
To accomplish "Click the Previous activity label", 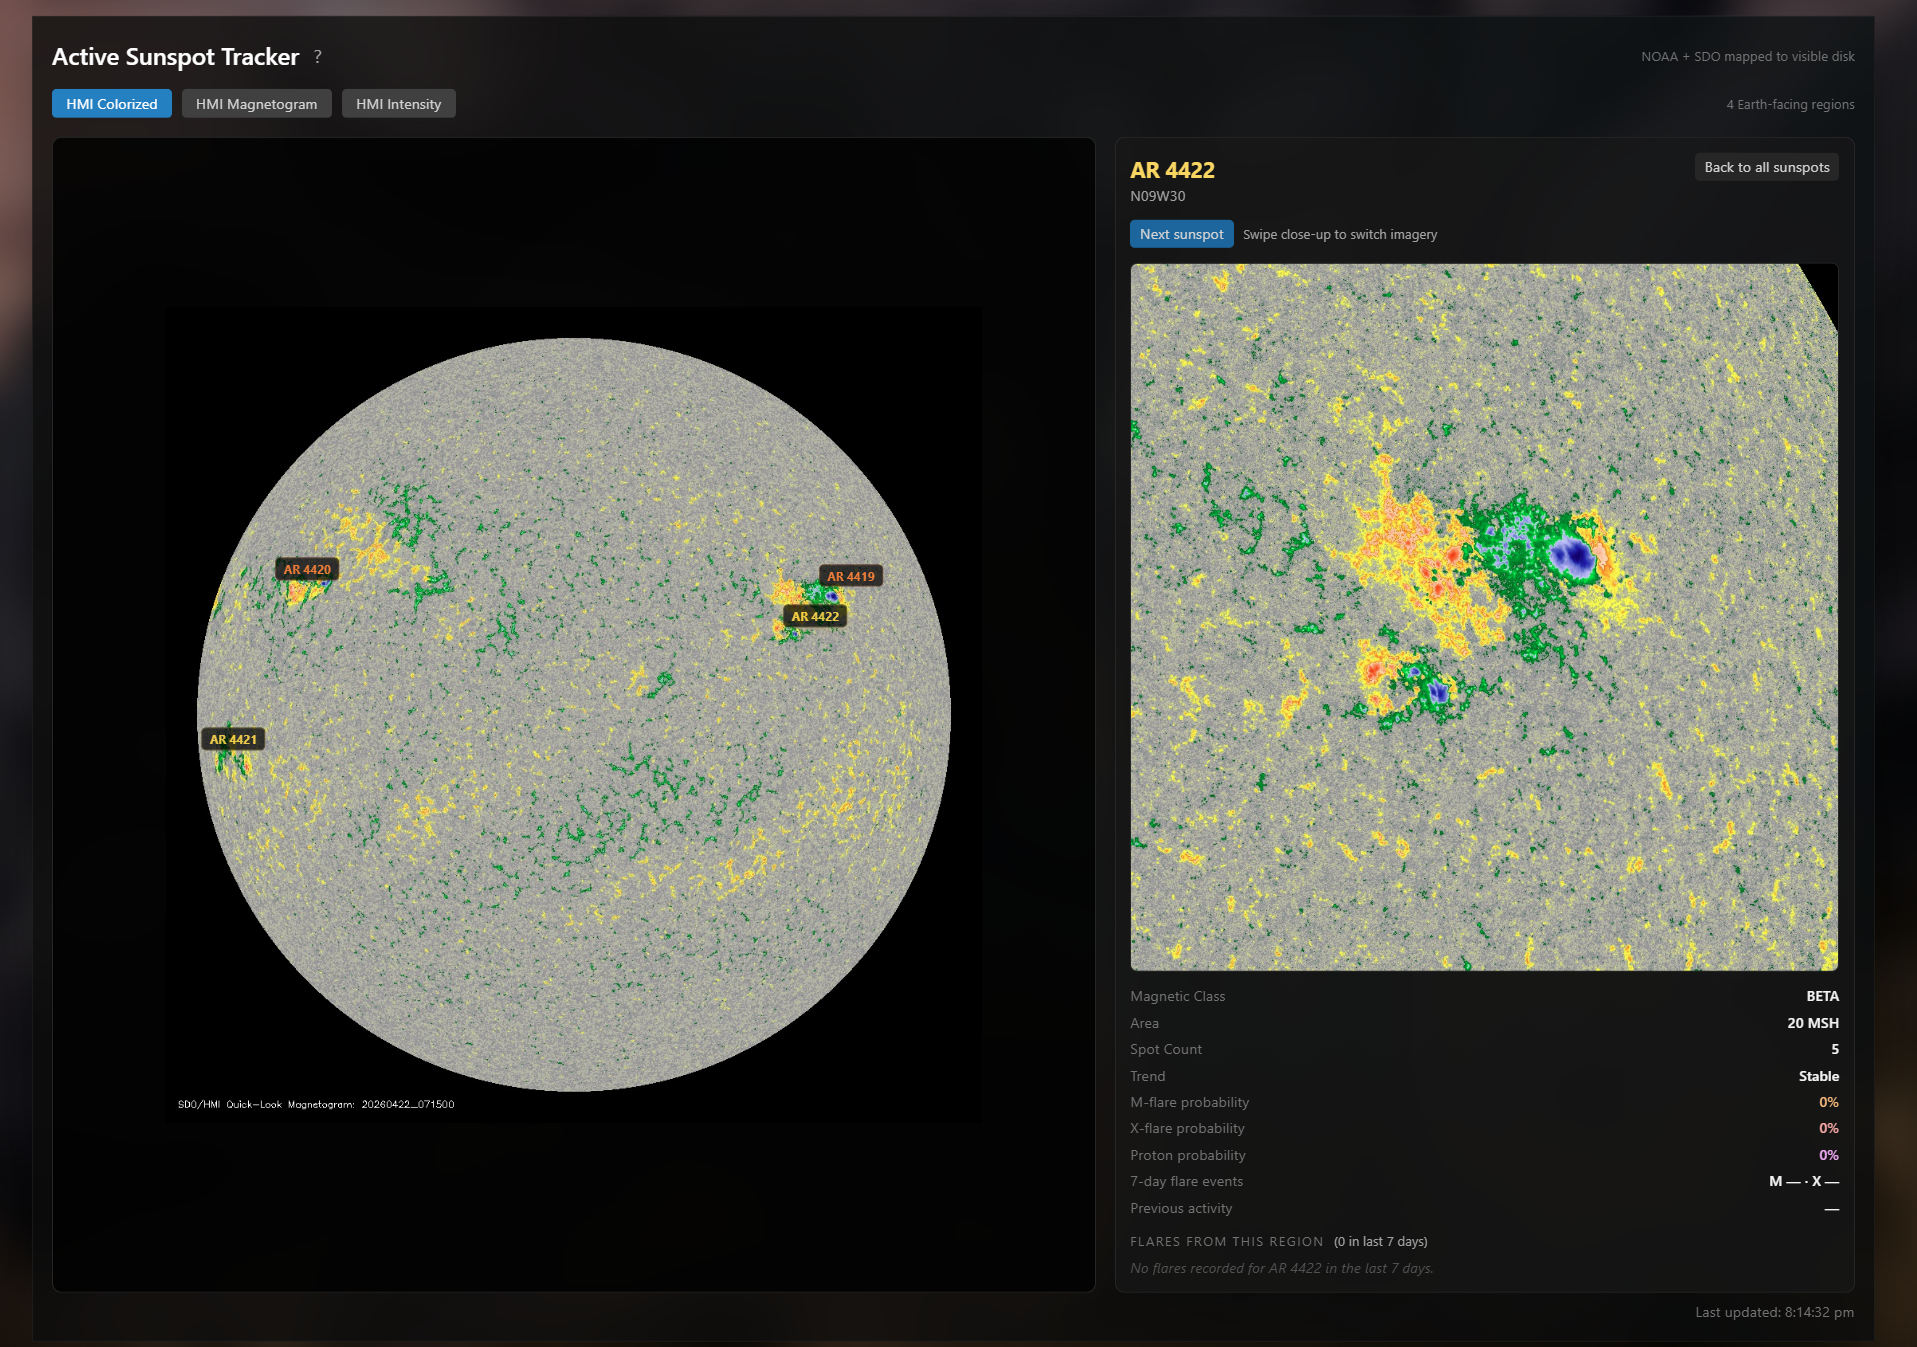I will [1181, 1208].
